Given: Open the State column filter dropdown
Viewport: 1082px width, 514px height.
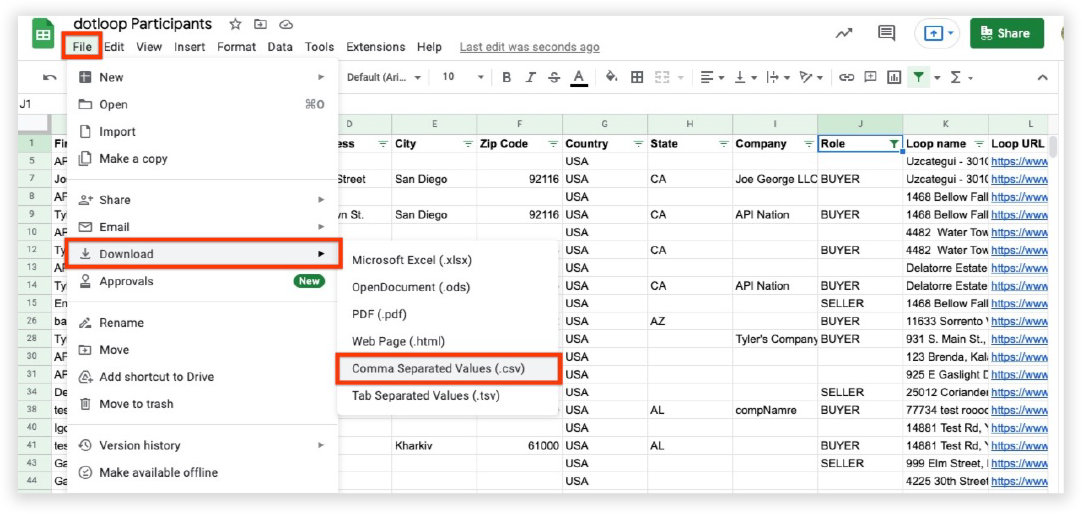Looking at the screenshot, I should 724,144.
